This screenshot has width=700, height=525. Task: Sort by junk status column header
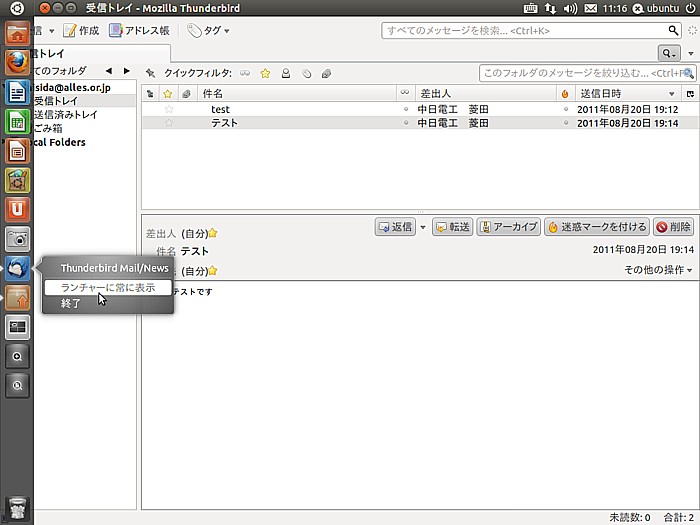tap(565, 94)
